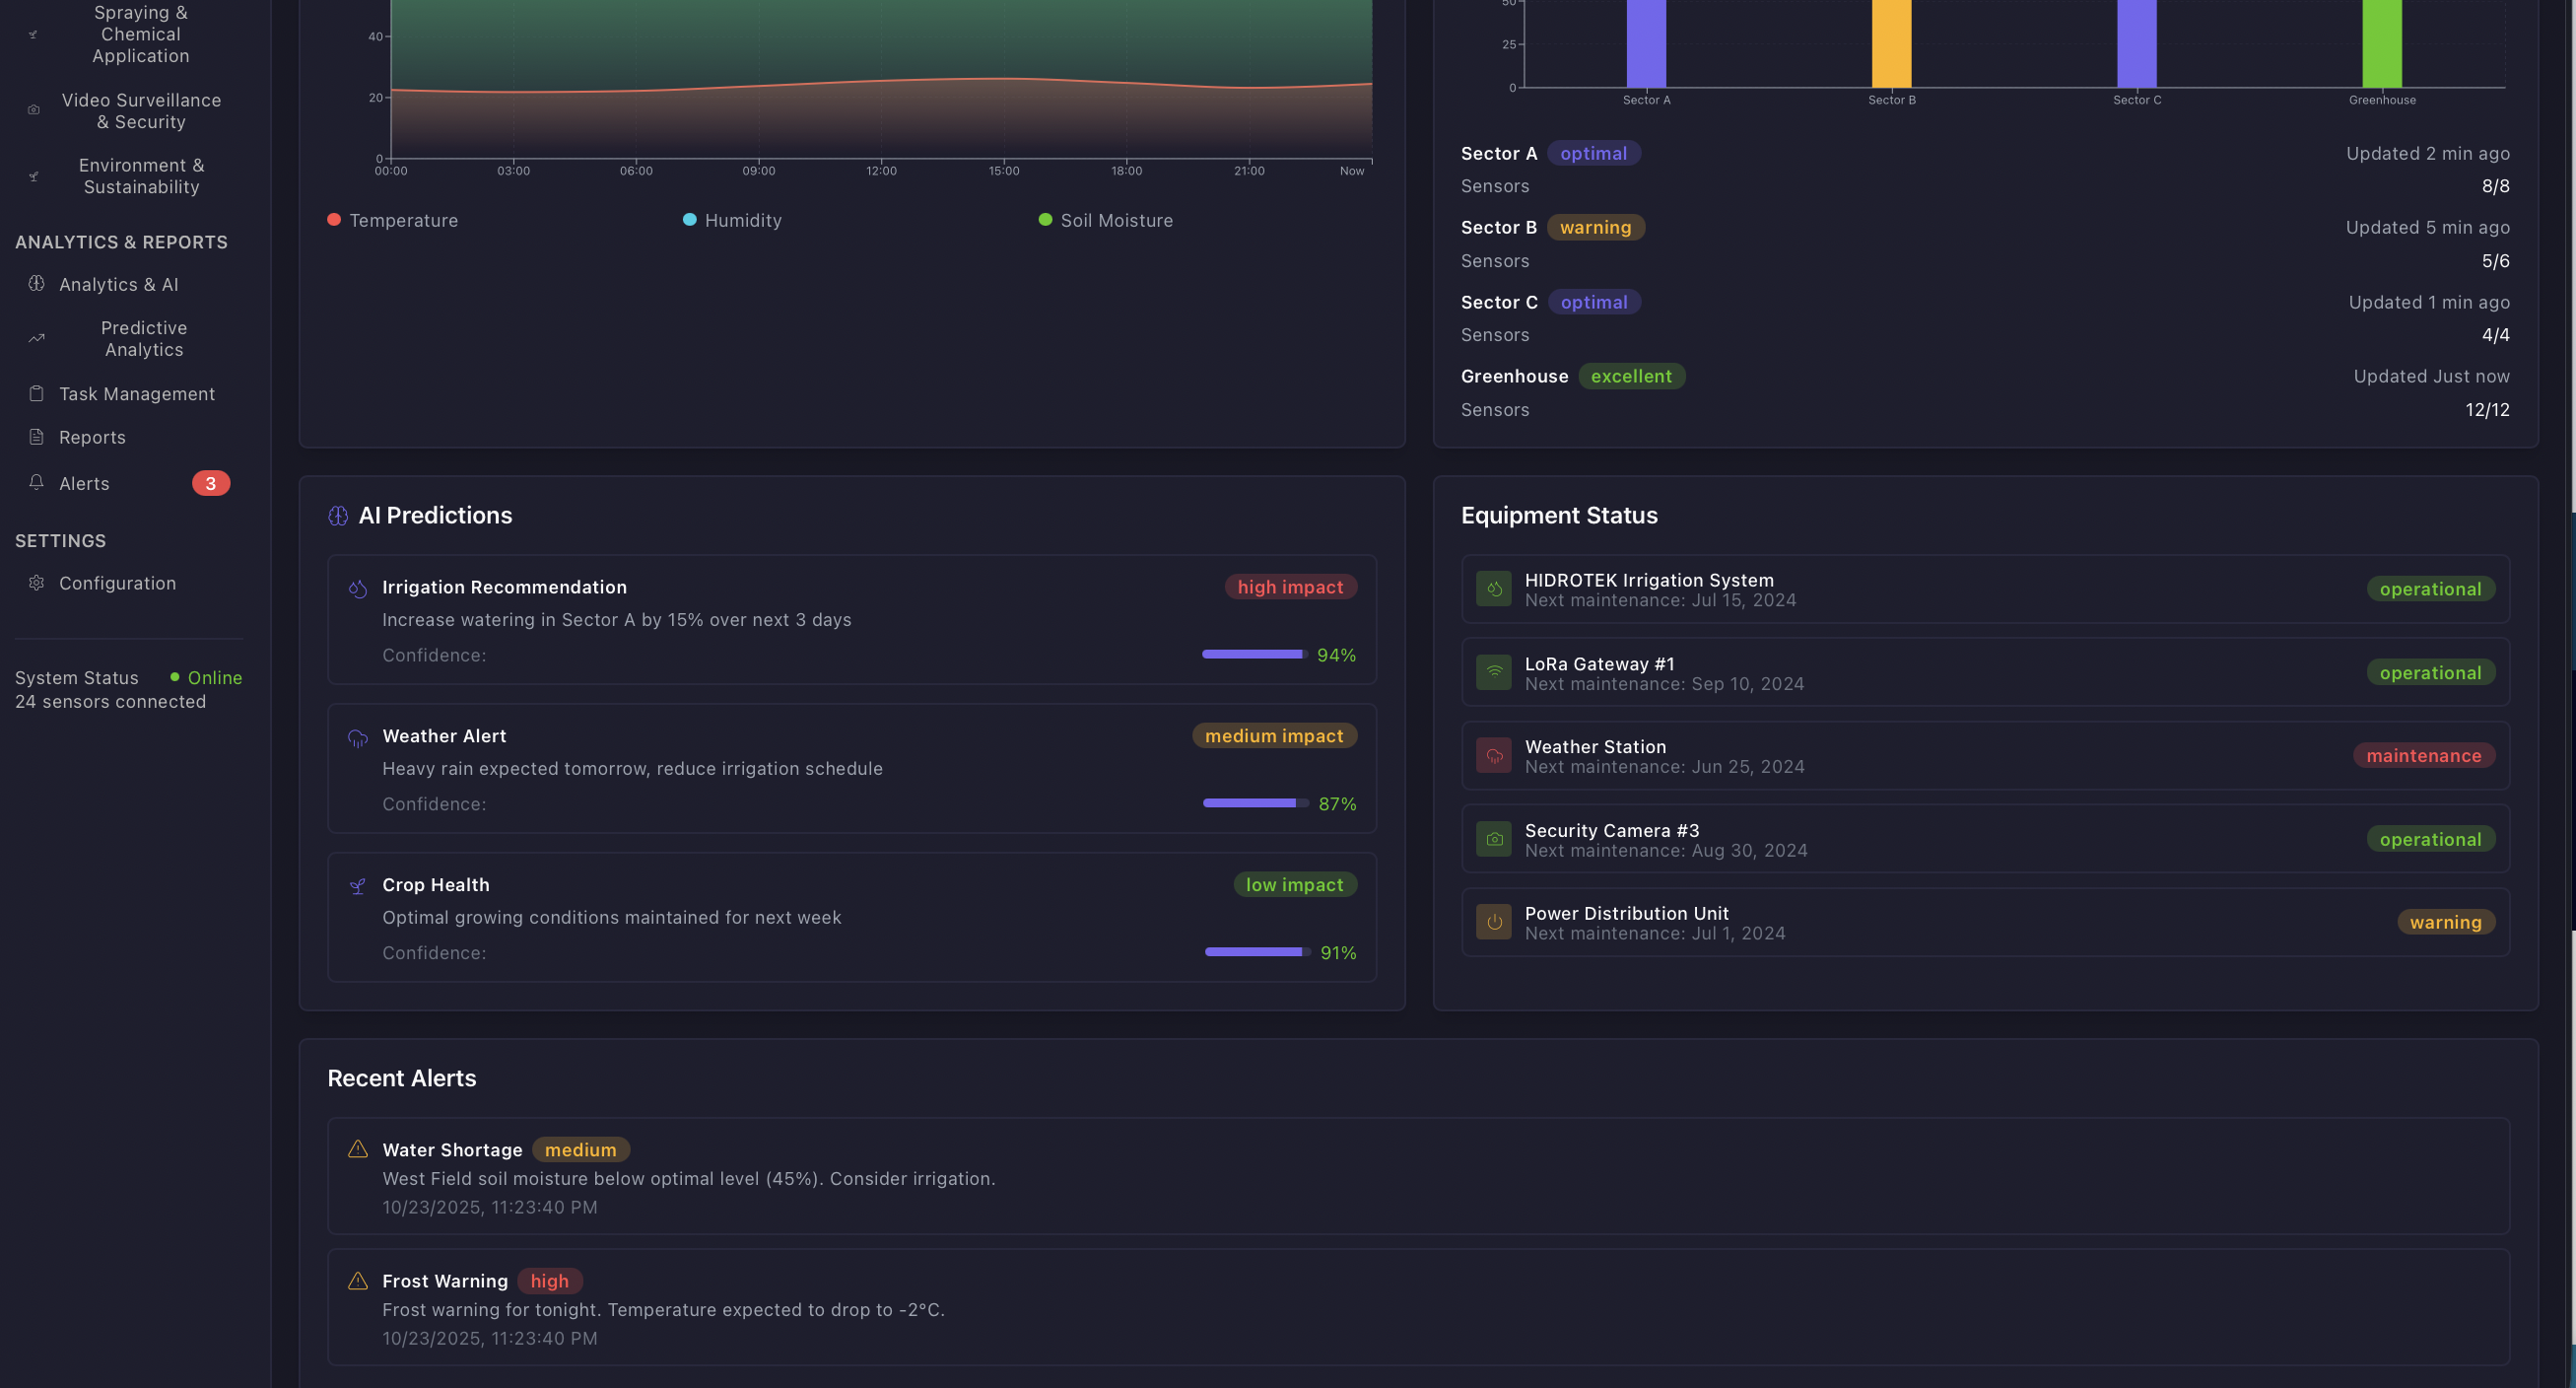Screen dimensions: 2576x1388
Task: Click the red Alerts counter badge
Action: 210,482
